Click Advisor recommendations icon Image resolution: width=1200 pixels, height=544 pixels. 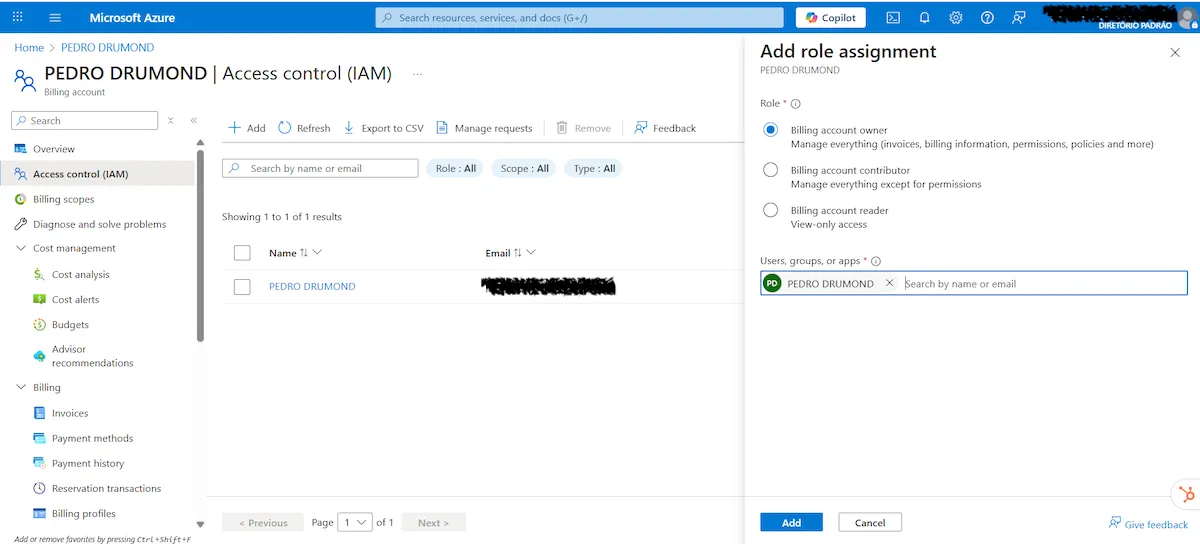click(x=40, y=355)
